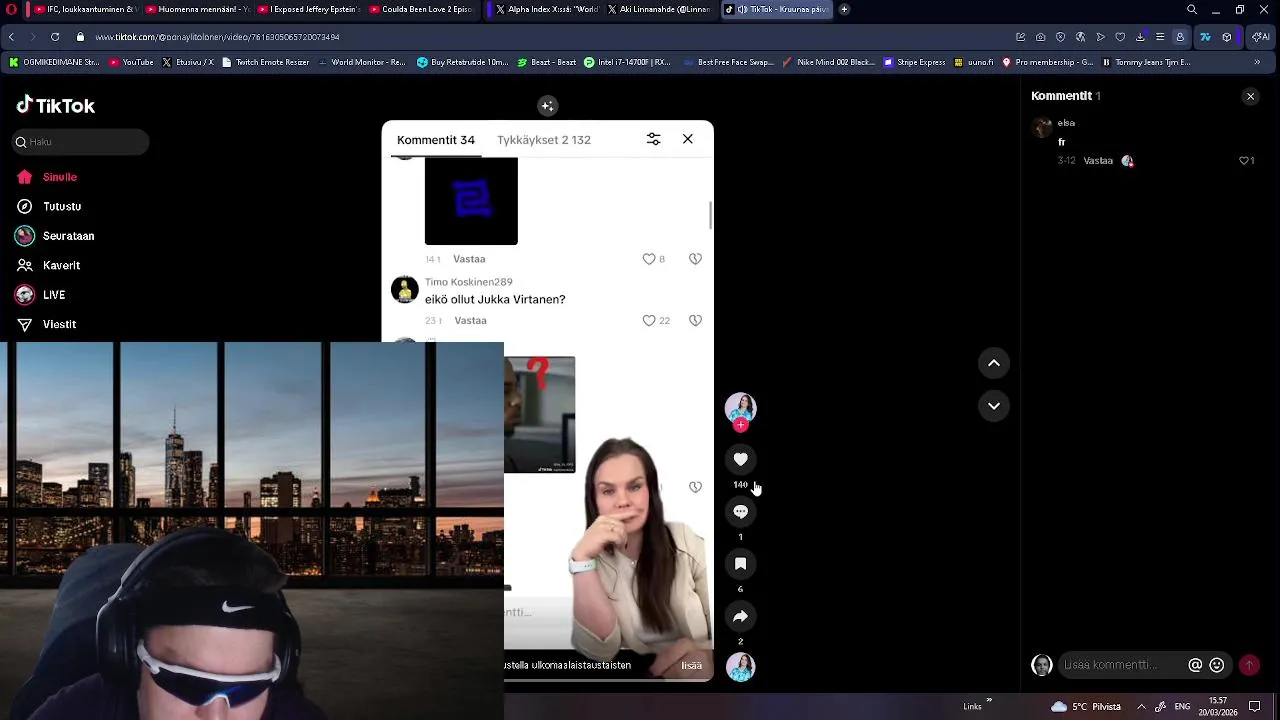Open the emoji picker in comment box
This screenshot has width=1280, height=720.
tap(1217, 665)
